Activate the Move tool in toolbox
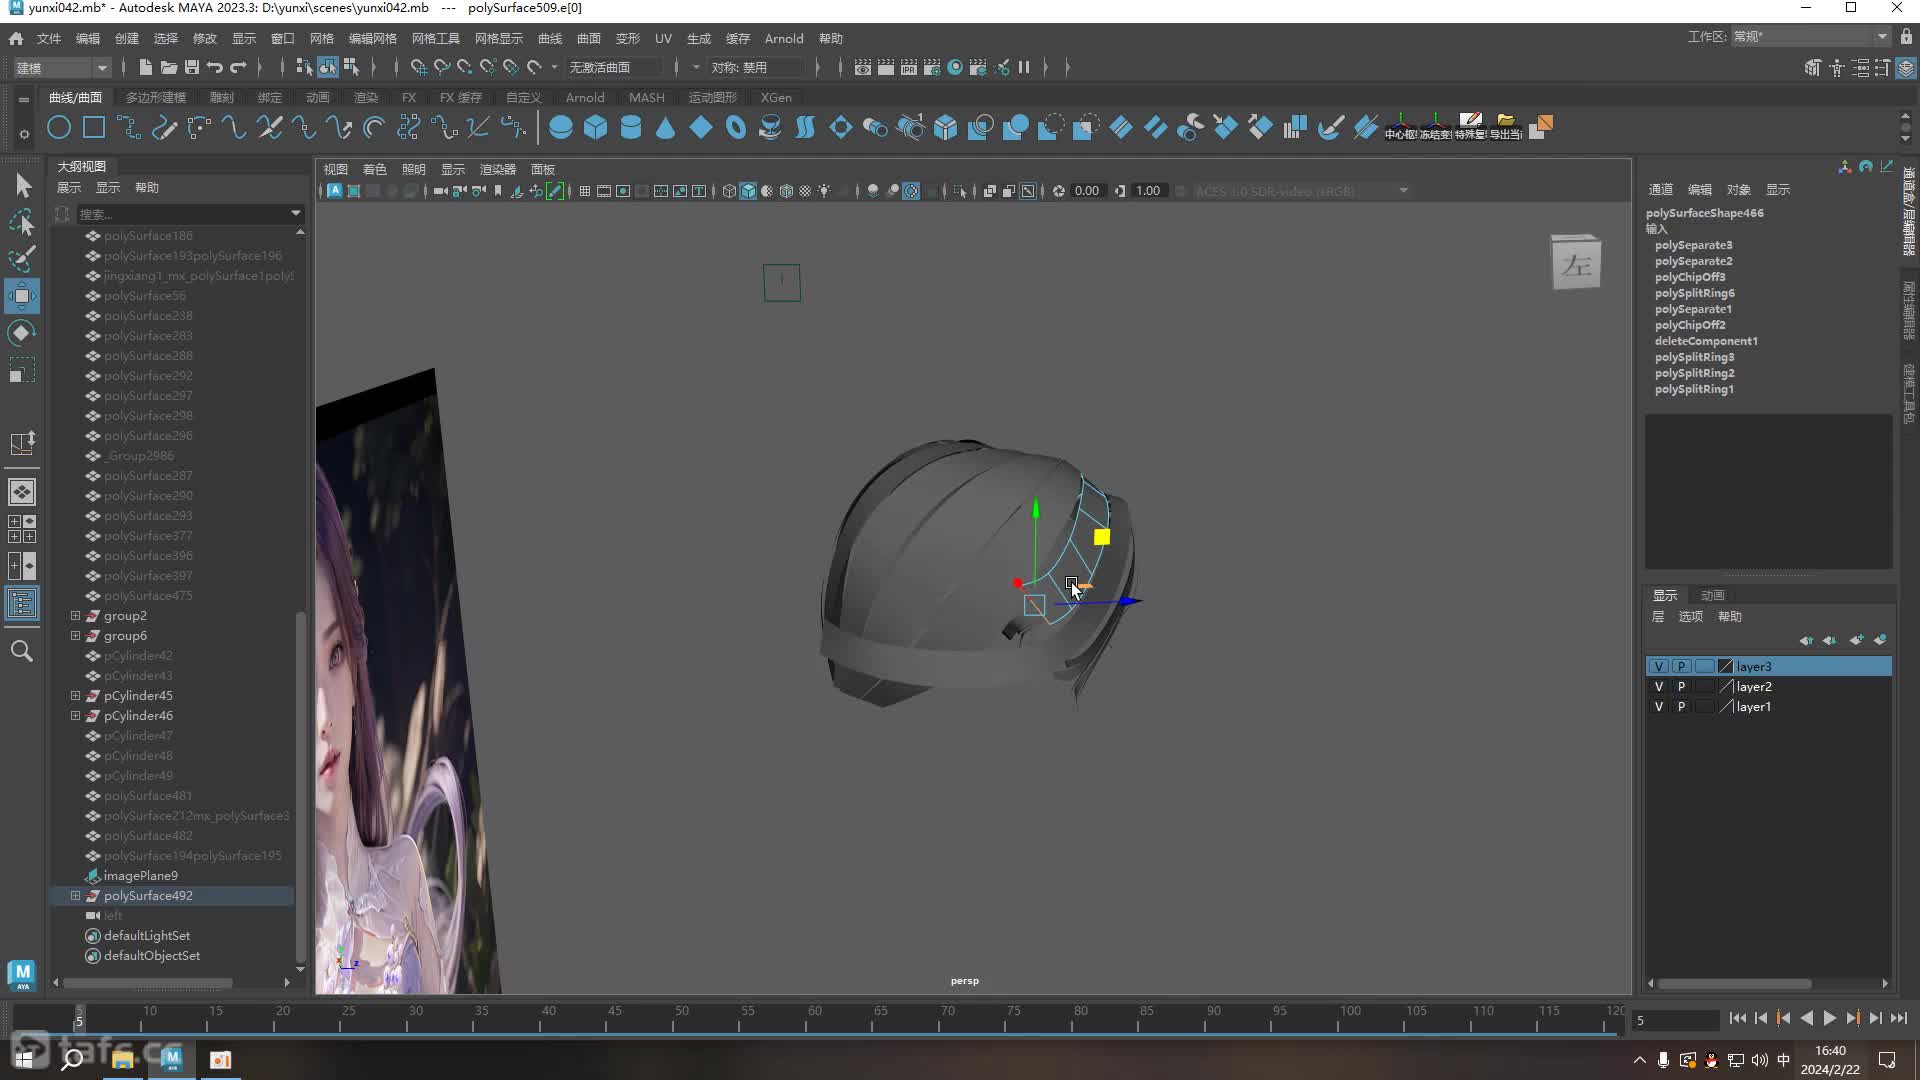 click(22, 296)
